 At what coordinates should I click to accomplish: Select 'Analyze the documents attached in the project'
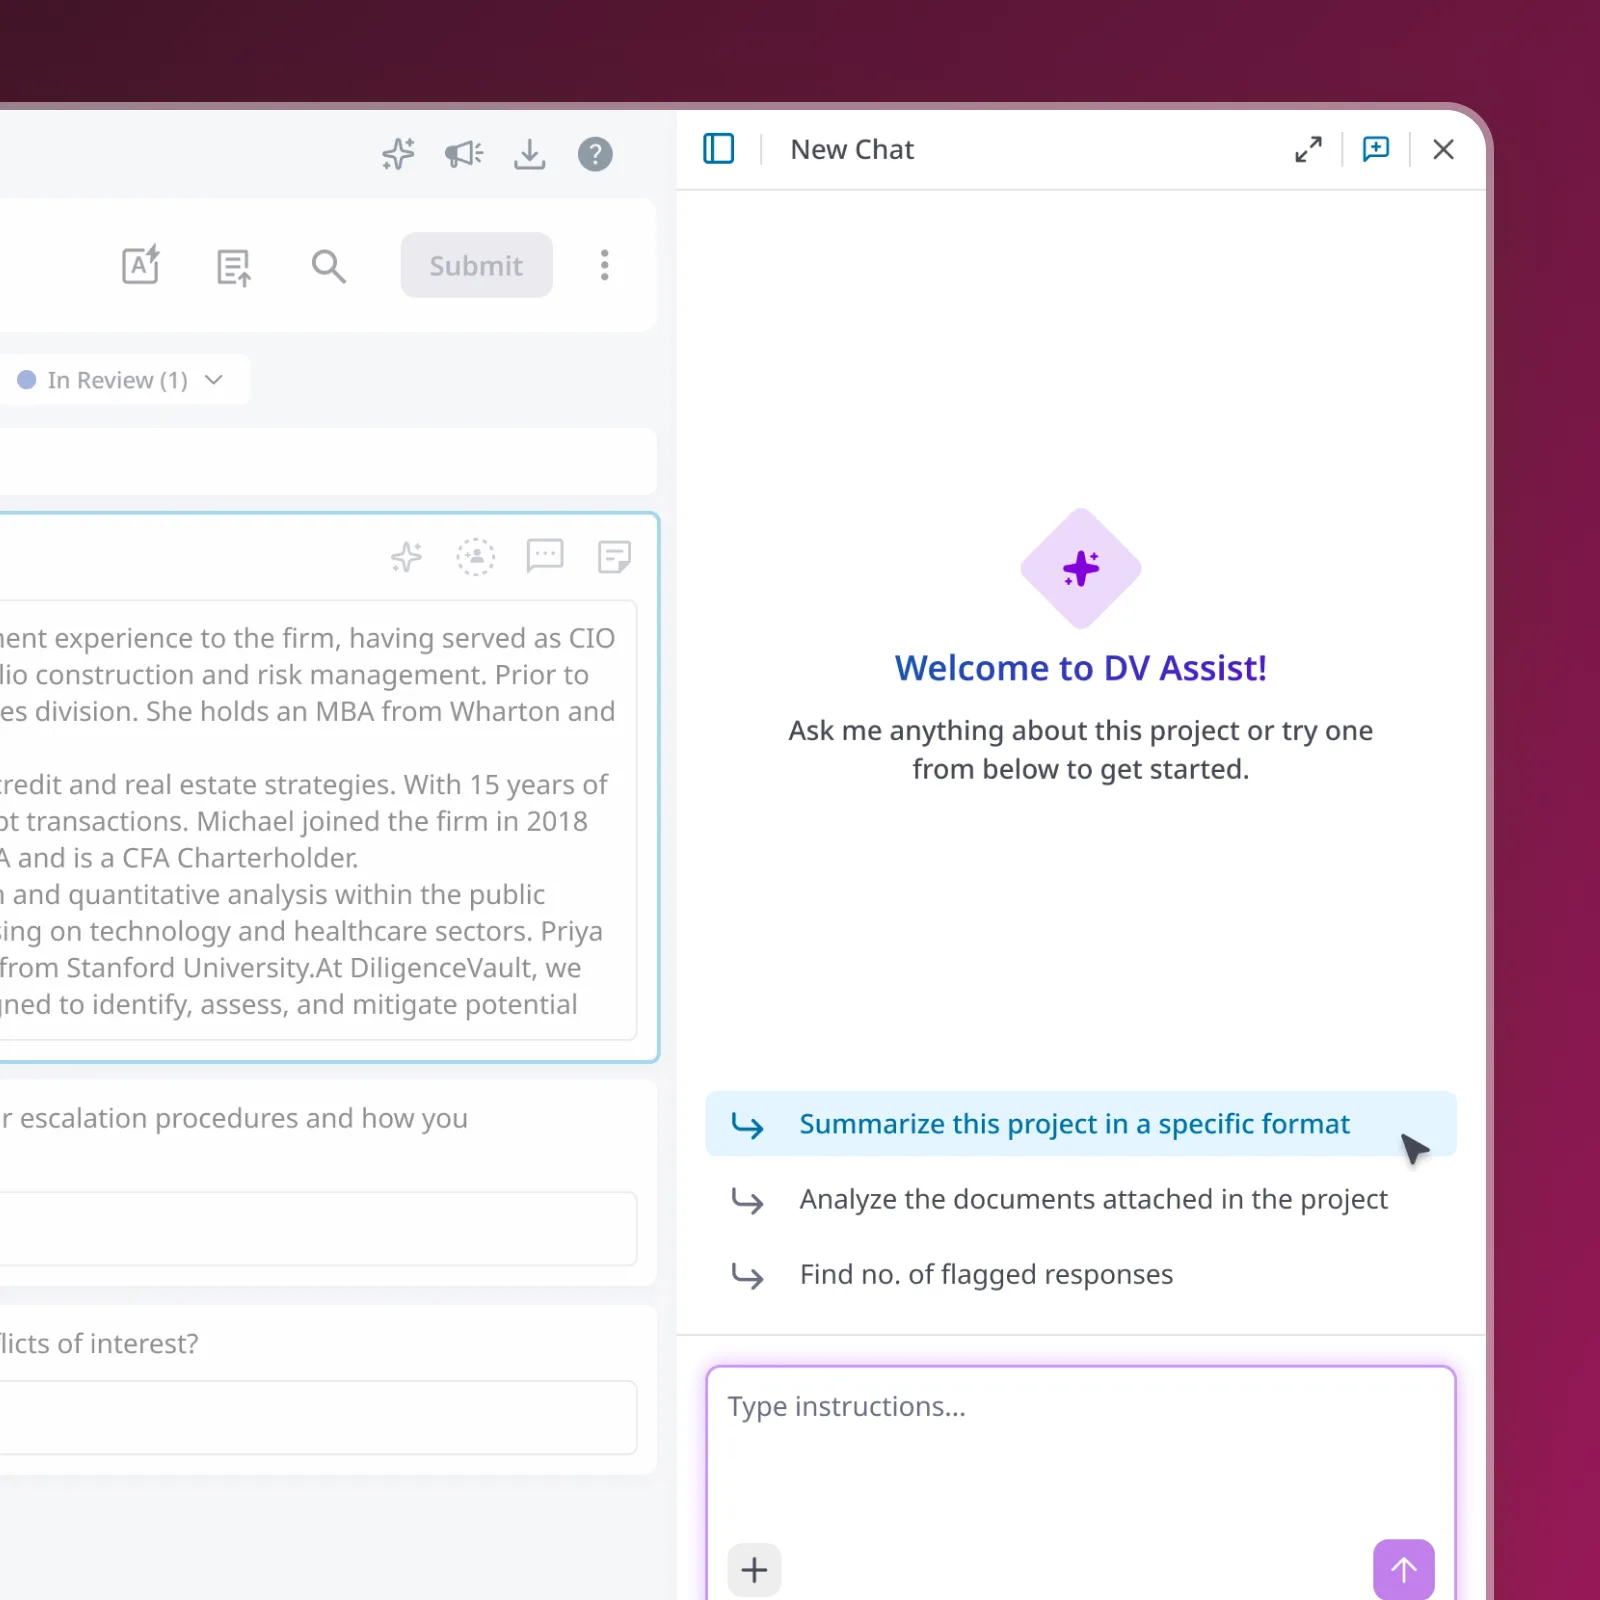point(1081,1199)
